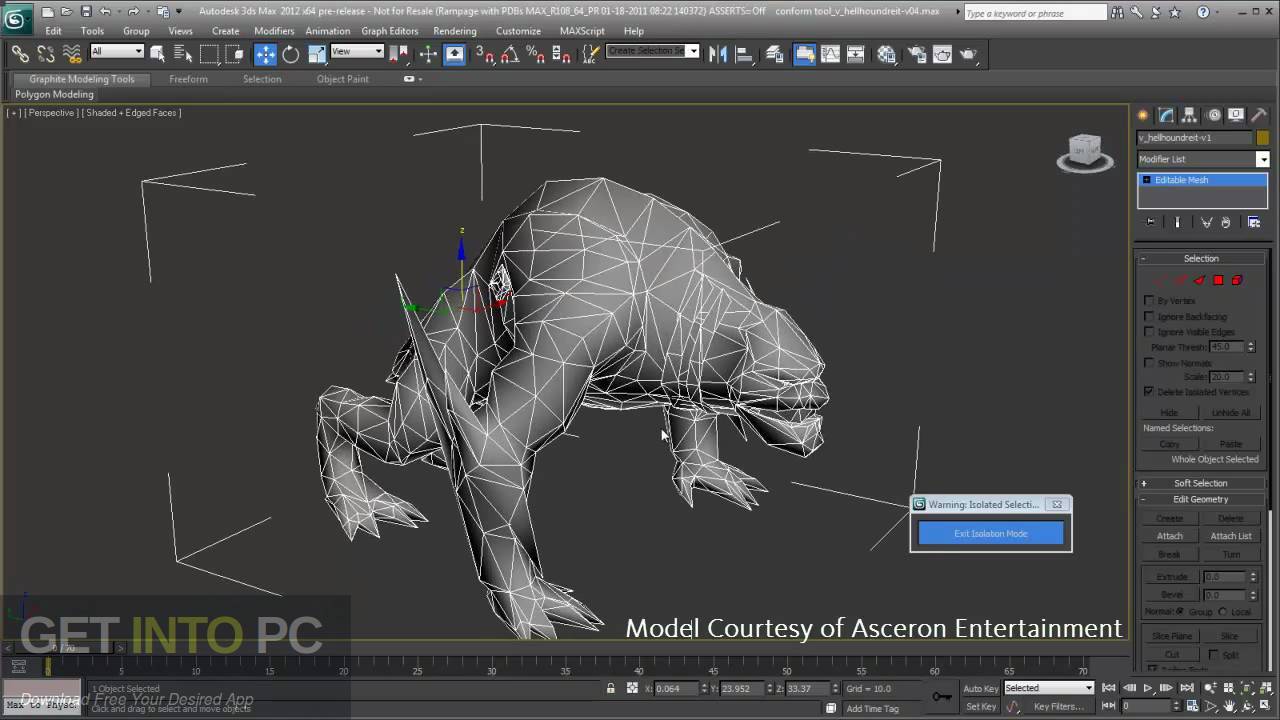Collapse the Selection rollout
Image resolution: width=1280 pixels, height=720 pixels.
pos(1201,258)
